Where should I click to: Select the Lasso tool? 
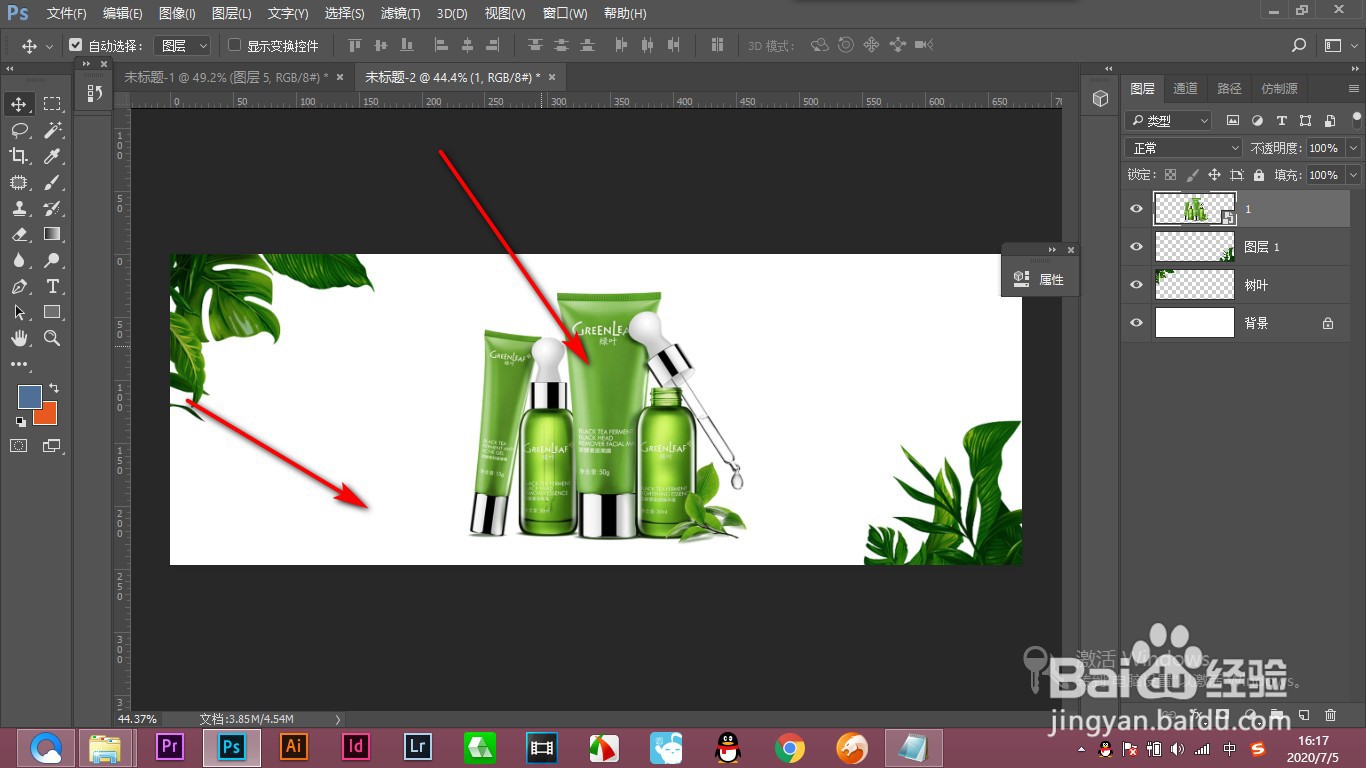tap(19, 130)
